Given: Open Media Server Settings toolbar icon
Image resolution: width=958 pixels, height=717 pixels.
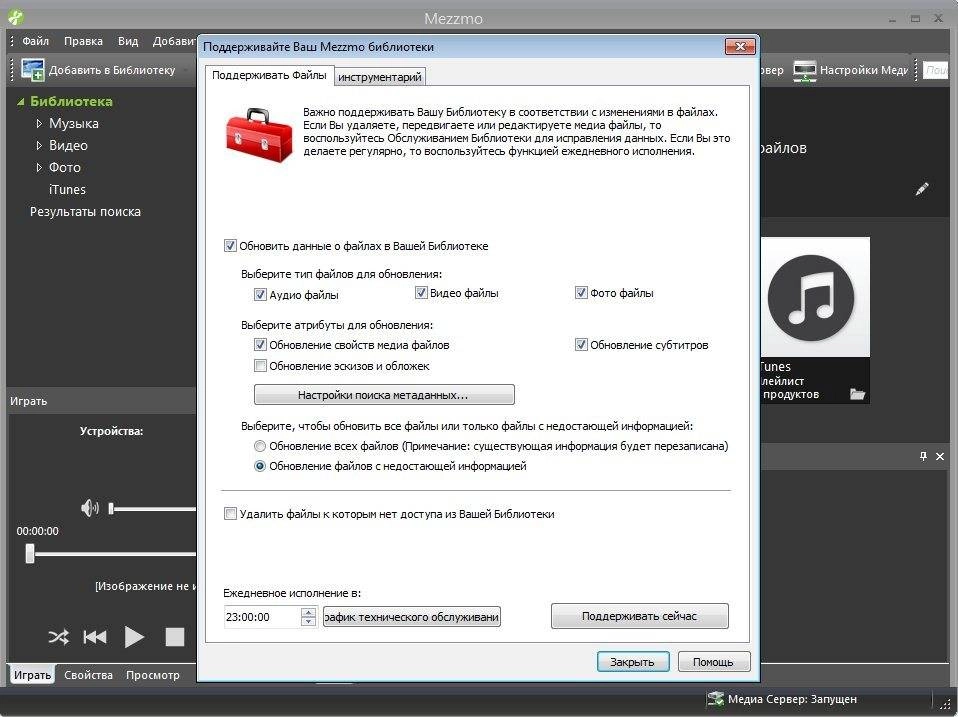Looking at the screenshot, I should click(805, 70).
